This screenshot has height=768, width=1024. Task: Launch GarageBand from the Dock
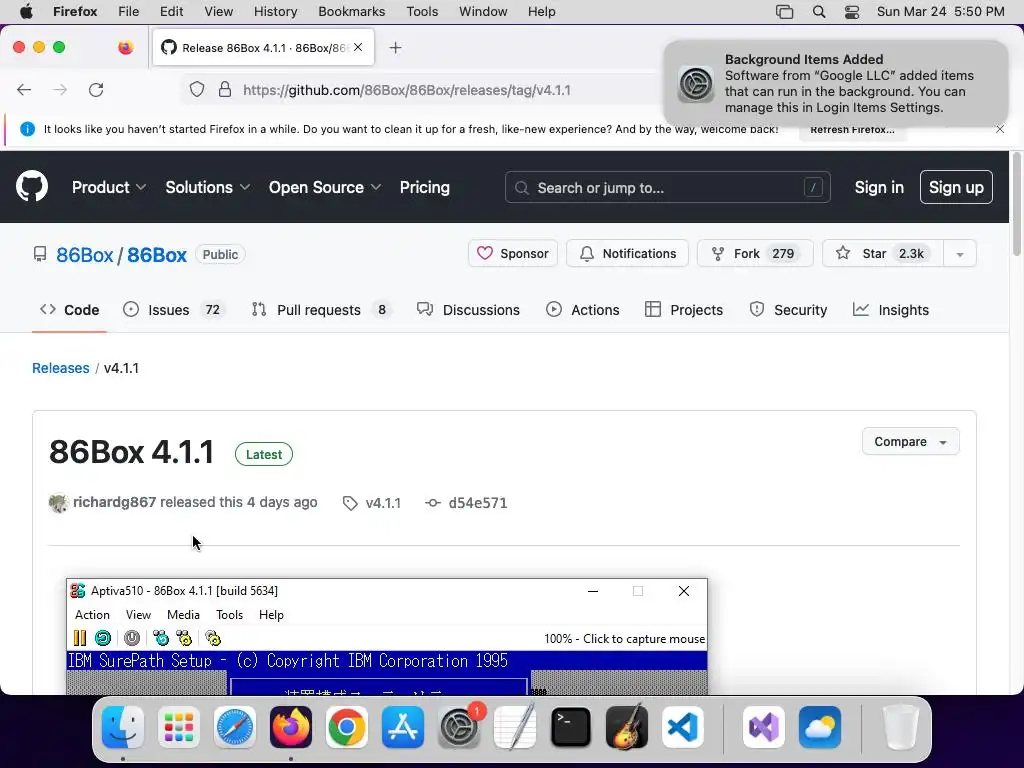pyautogui.click(x=627, y=727)
